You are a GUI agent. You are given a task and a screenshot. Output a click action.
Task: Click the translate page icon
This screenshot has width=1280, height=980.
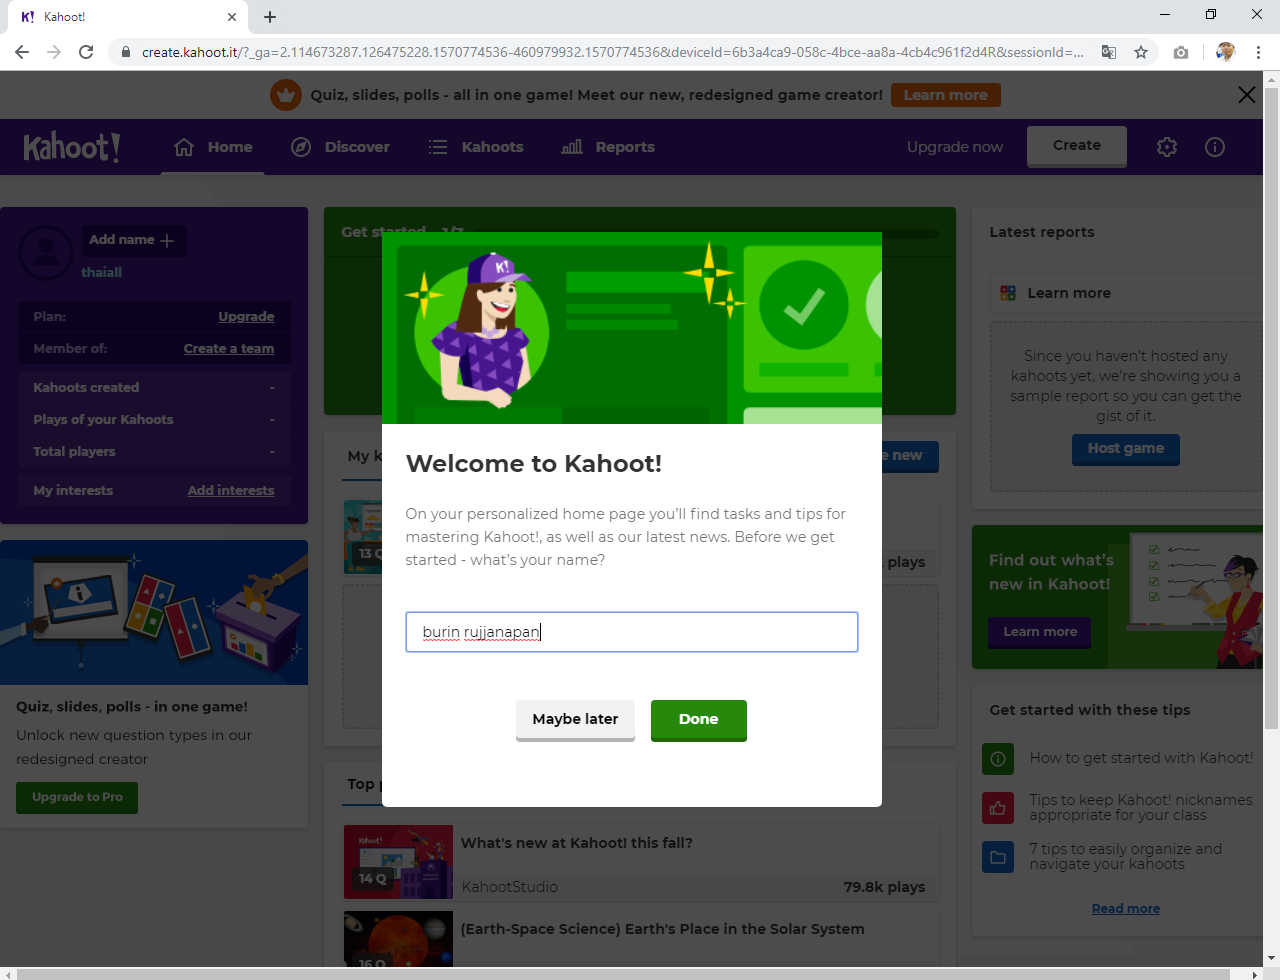pos(1109,52)
